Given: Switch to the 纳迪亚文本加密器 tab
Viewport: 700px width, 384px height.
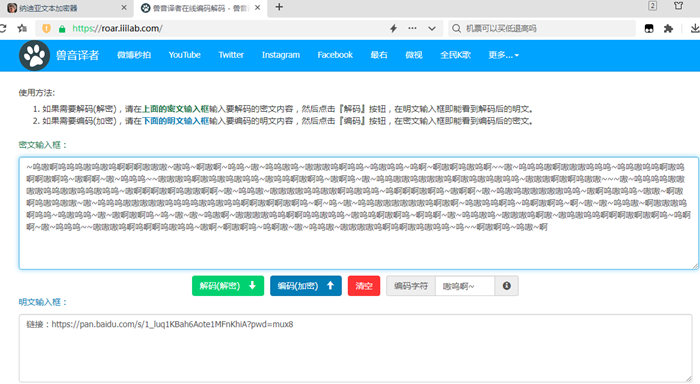Looking at the screenshot, I should 67,8.
